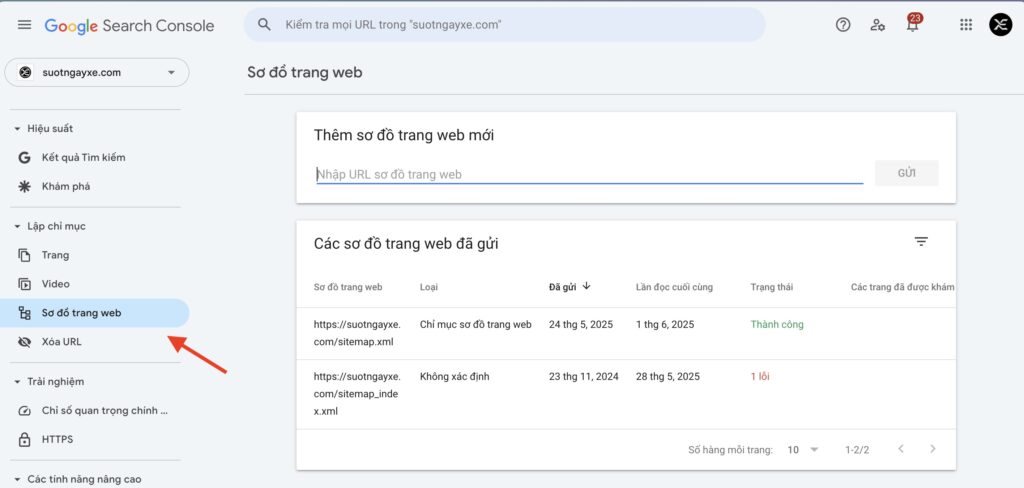Click Không xác định type cell
This screenshot has width=1024, height=488.
point(455,377)
